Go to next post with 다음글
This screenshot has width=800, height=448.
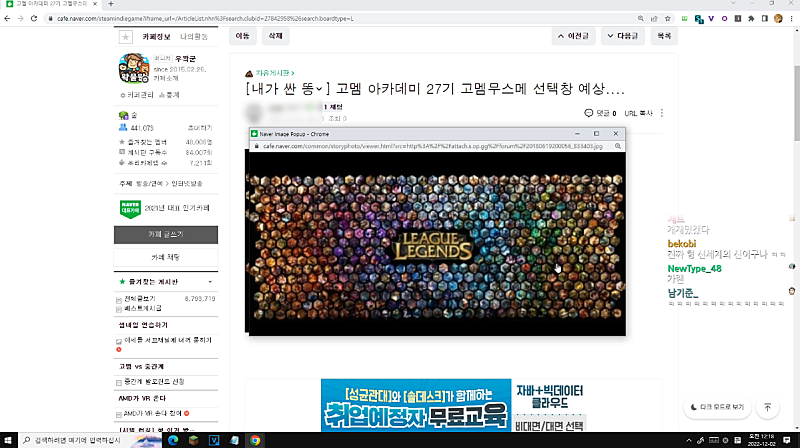click(621, 36)
